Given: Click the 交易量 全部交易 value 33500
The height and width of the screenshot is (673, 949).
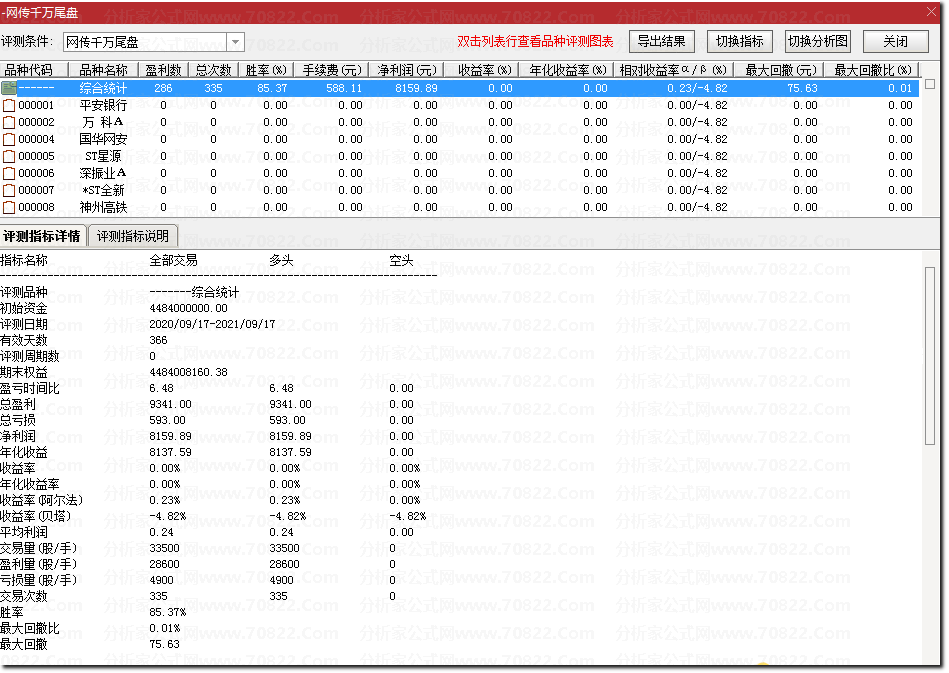Looking at the screenshot, I should pos(164,548).
